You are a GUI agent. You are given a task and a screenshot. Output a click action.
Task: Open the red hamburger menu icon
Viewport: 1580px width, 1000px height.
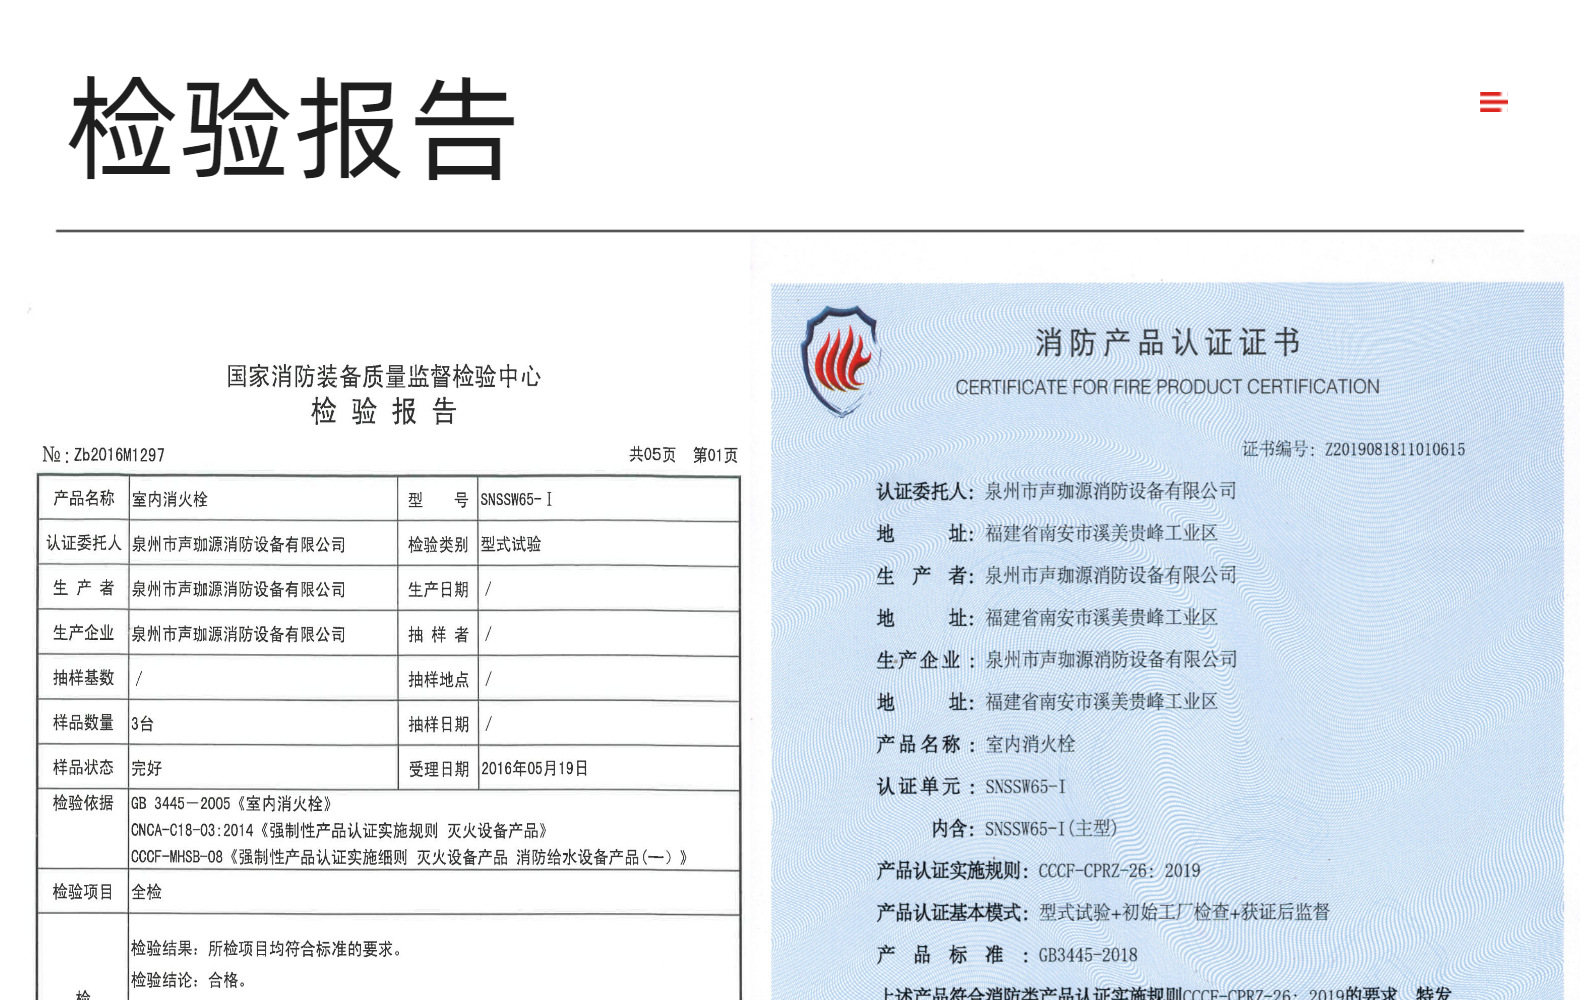coord(1493,102)
